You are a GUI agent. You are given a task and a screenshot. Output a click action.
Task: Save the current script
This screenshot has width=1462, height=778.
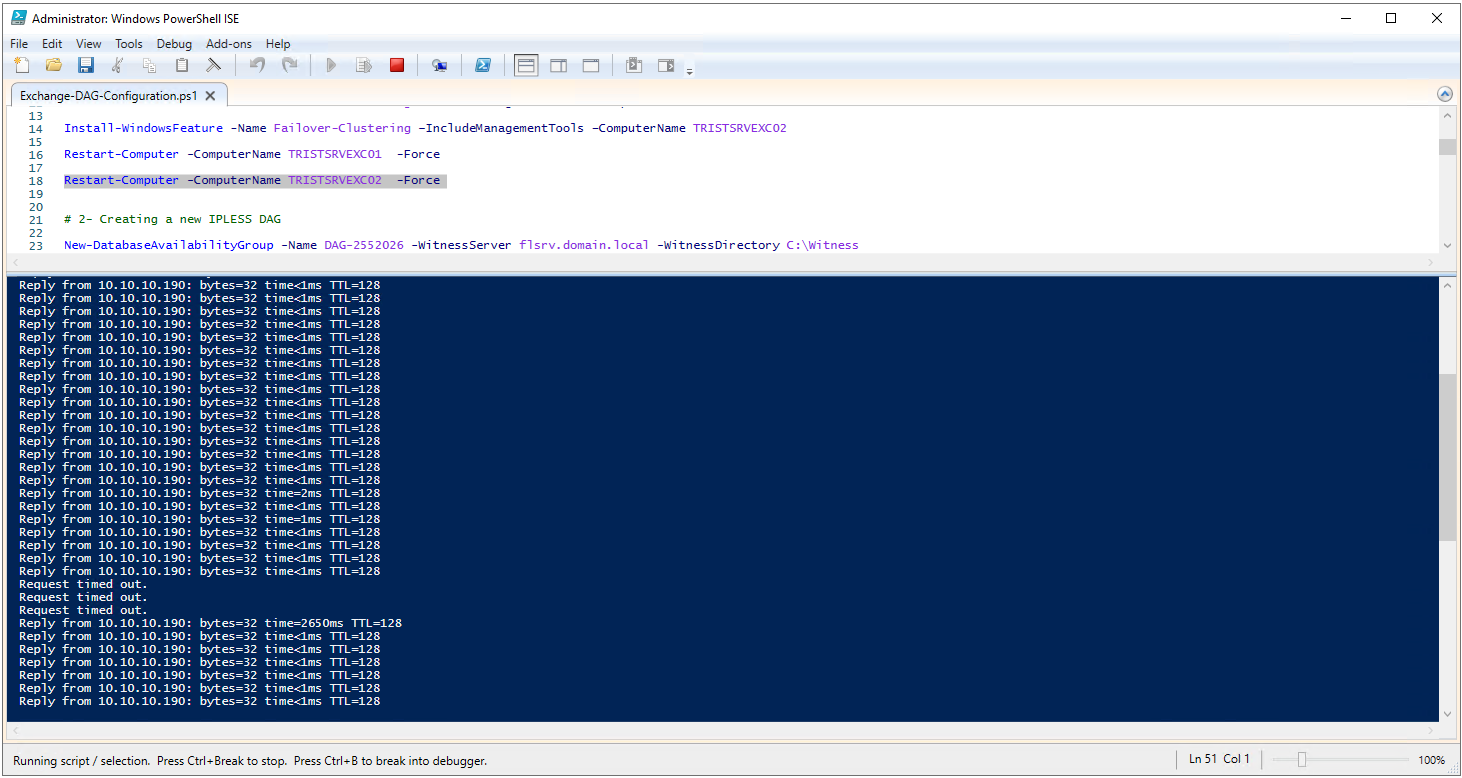(86, 65)
